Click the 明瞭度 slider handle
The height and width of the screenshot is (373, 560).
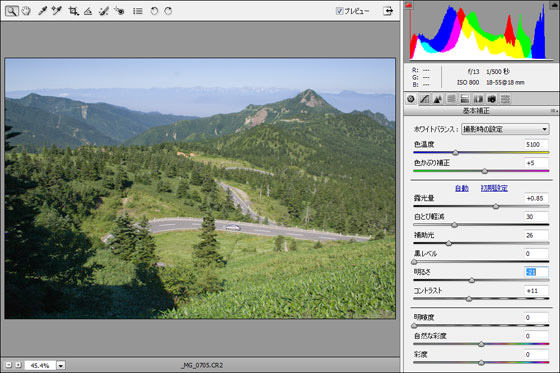tap(414, 326)
